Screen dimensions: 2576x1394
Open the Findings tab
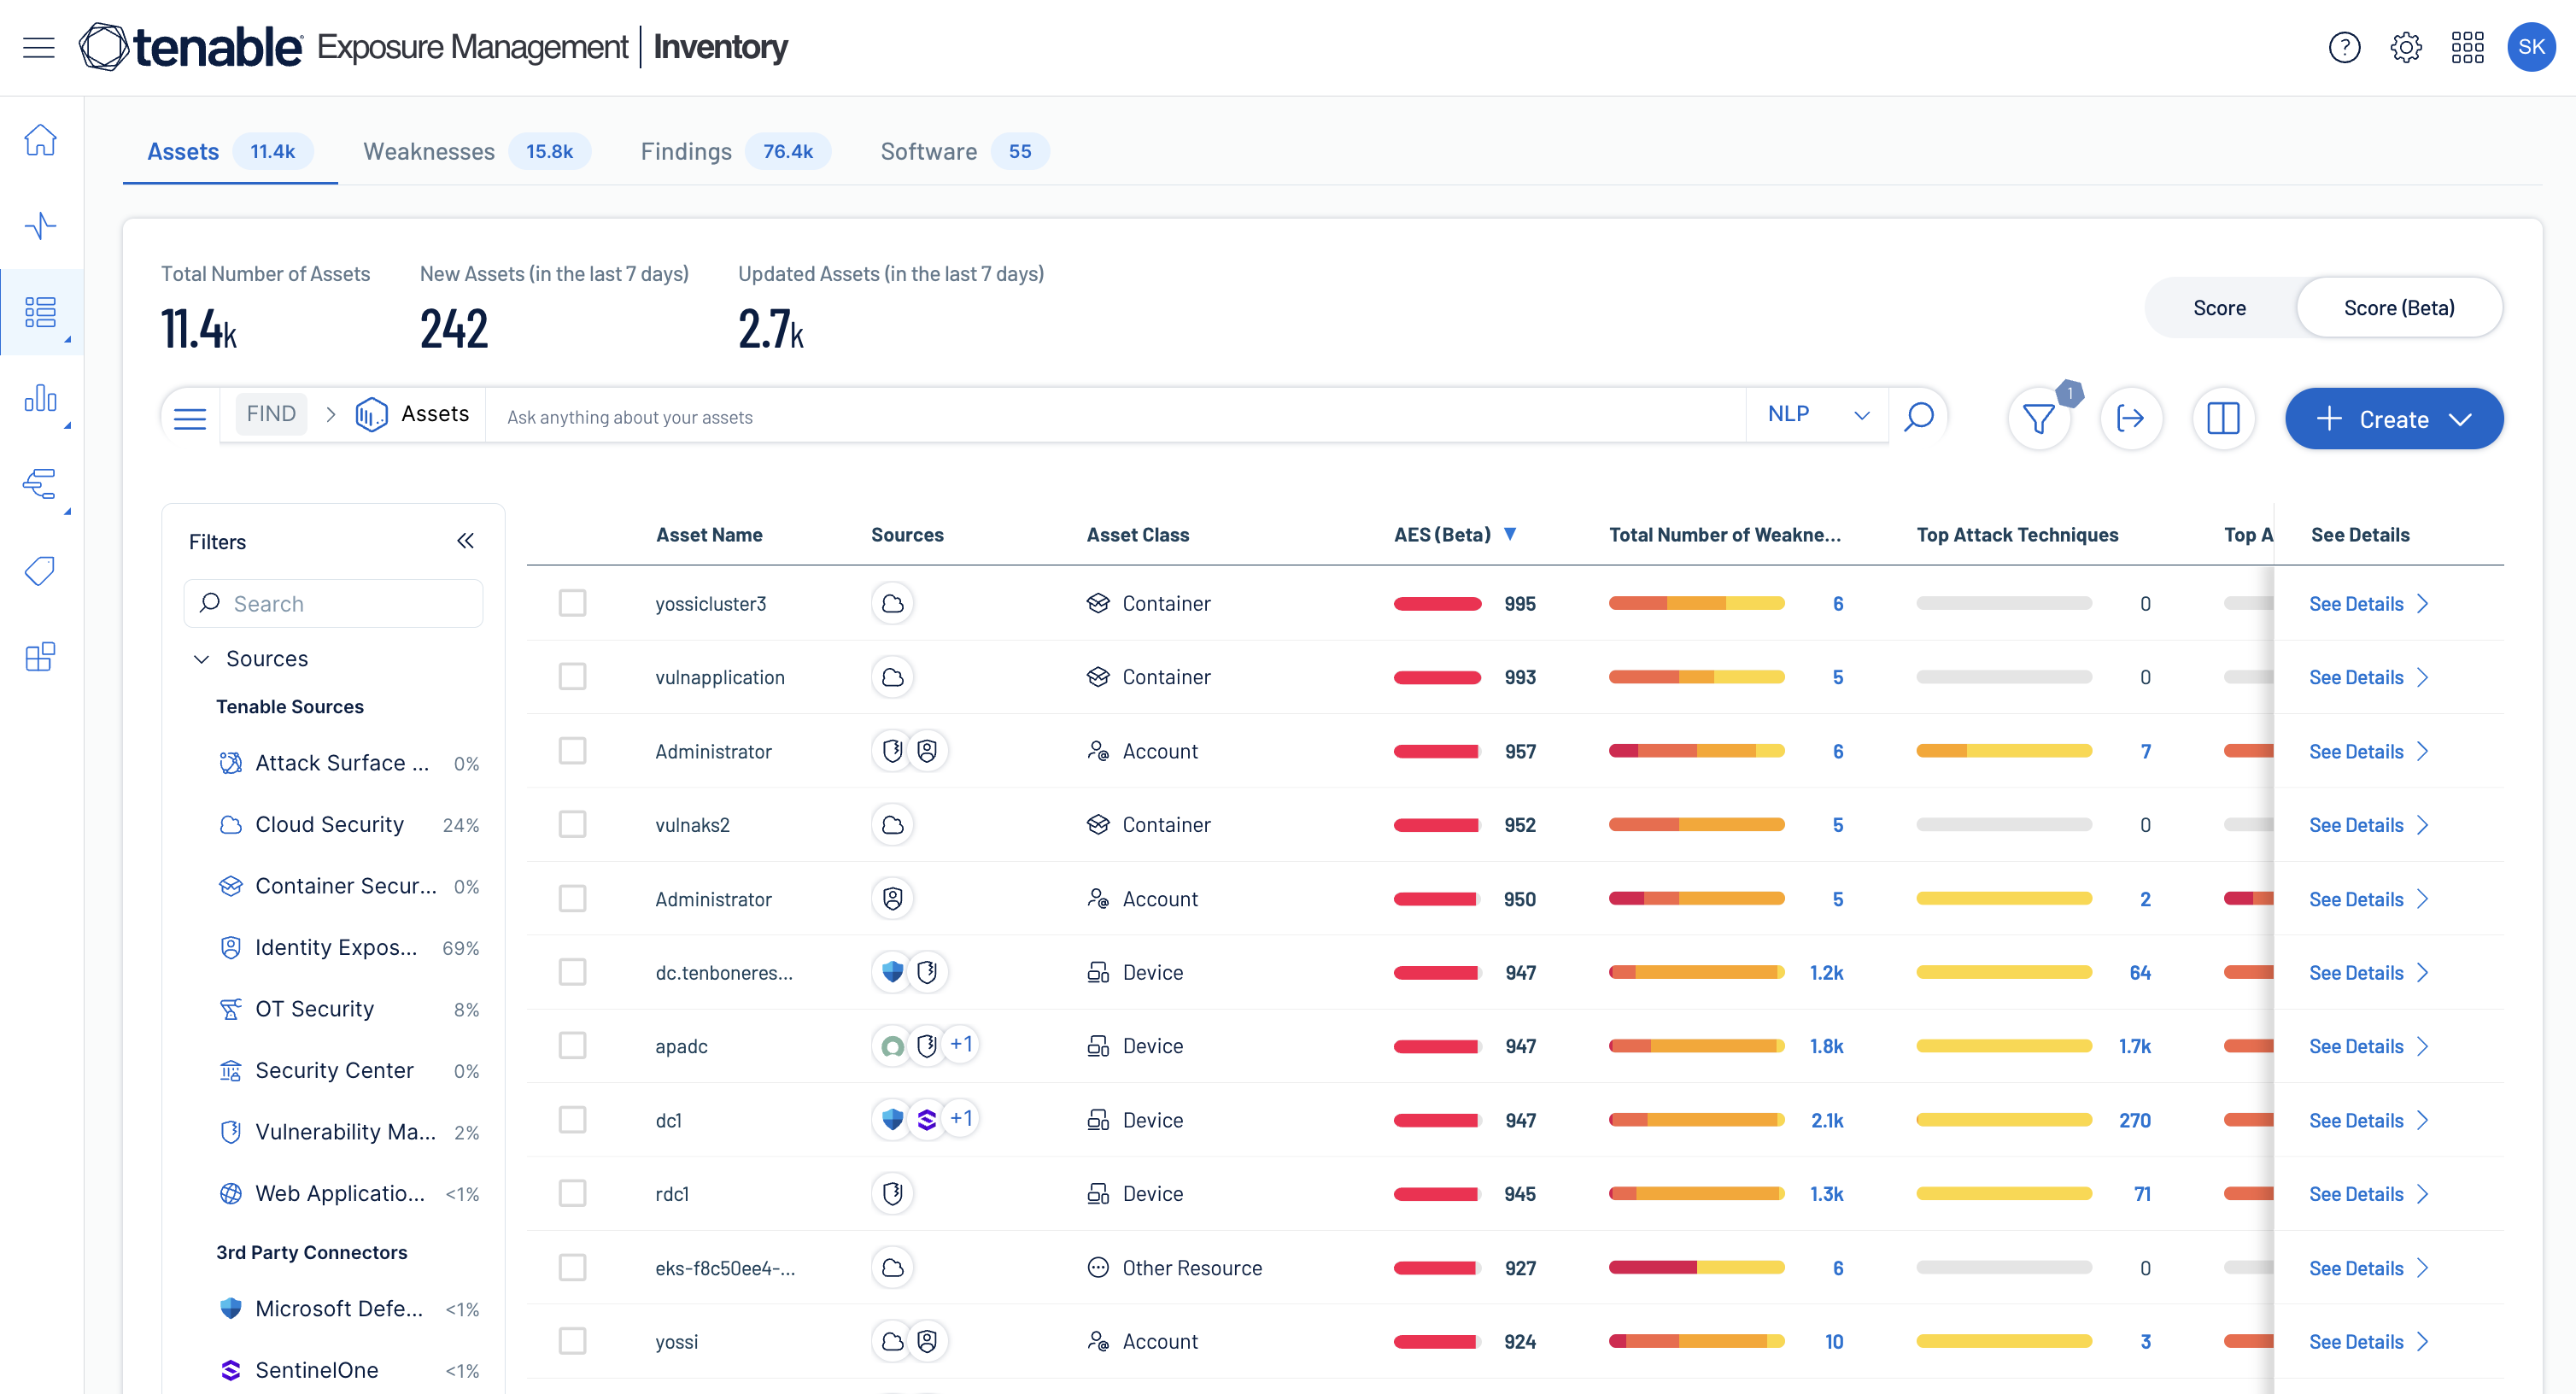pyautogui.click(x=686, y=151)
